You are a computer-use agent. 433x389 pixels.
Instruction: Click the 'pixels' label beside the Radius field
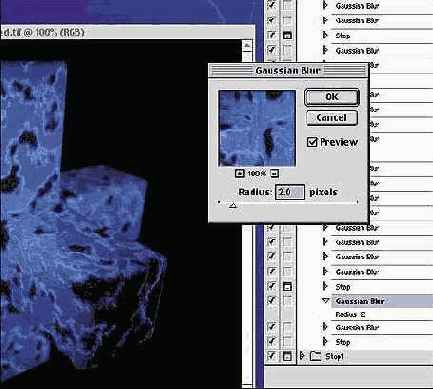point(323,192)
